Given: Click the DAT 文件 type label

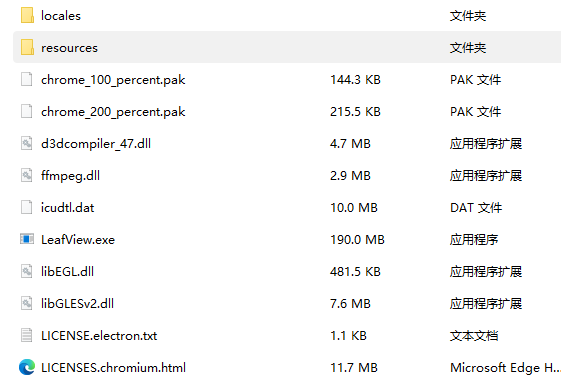Looking at the screenshot, I should point(476,207).
